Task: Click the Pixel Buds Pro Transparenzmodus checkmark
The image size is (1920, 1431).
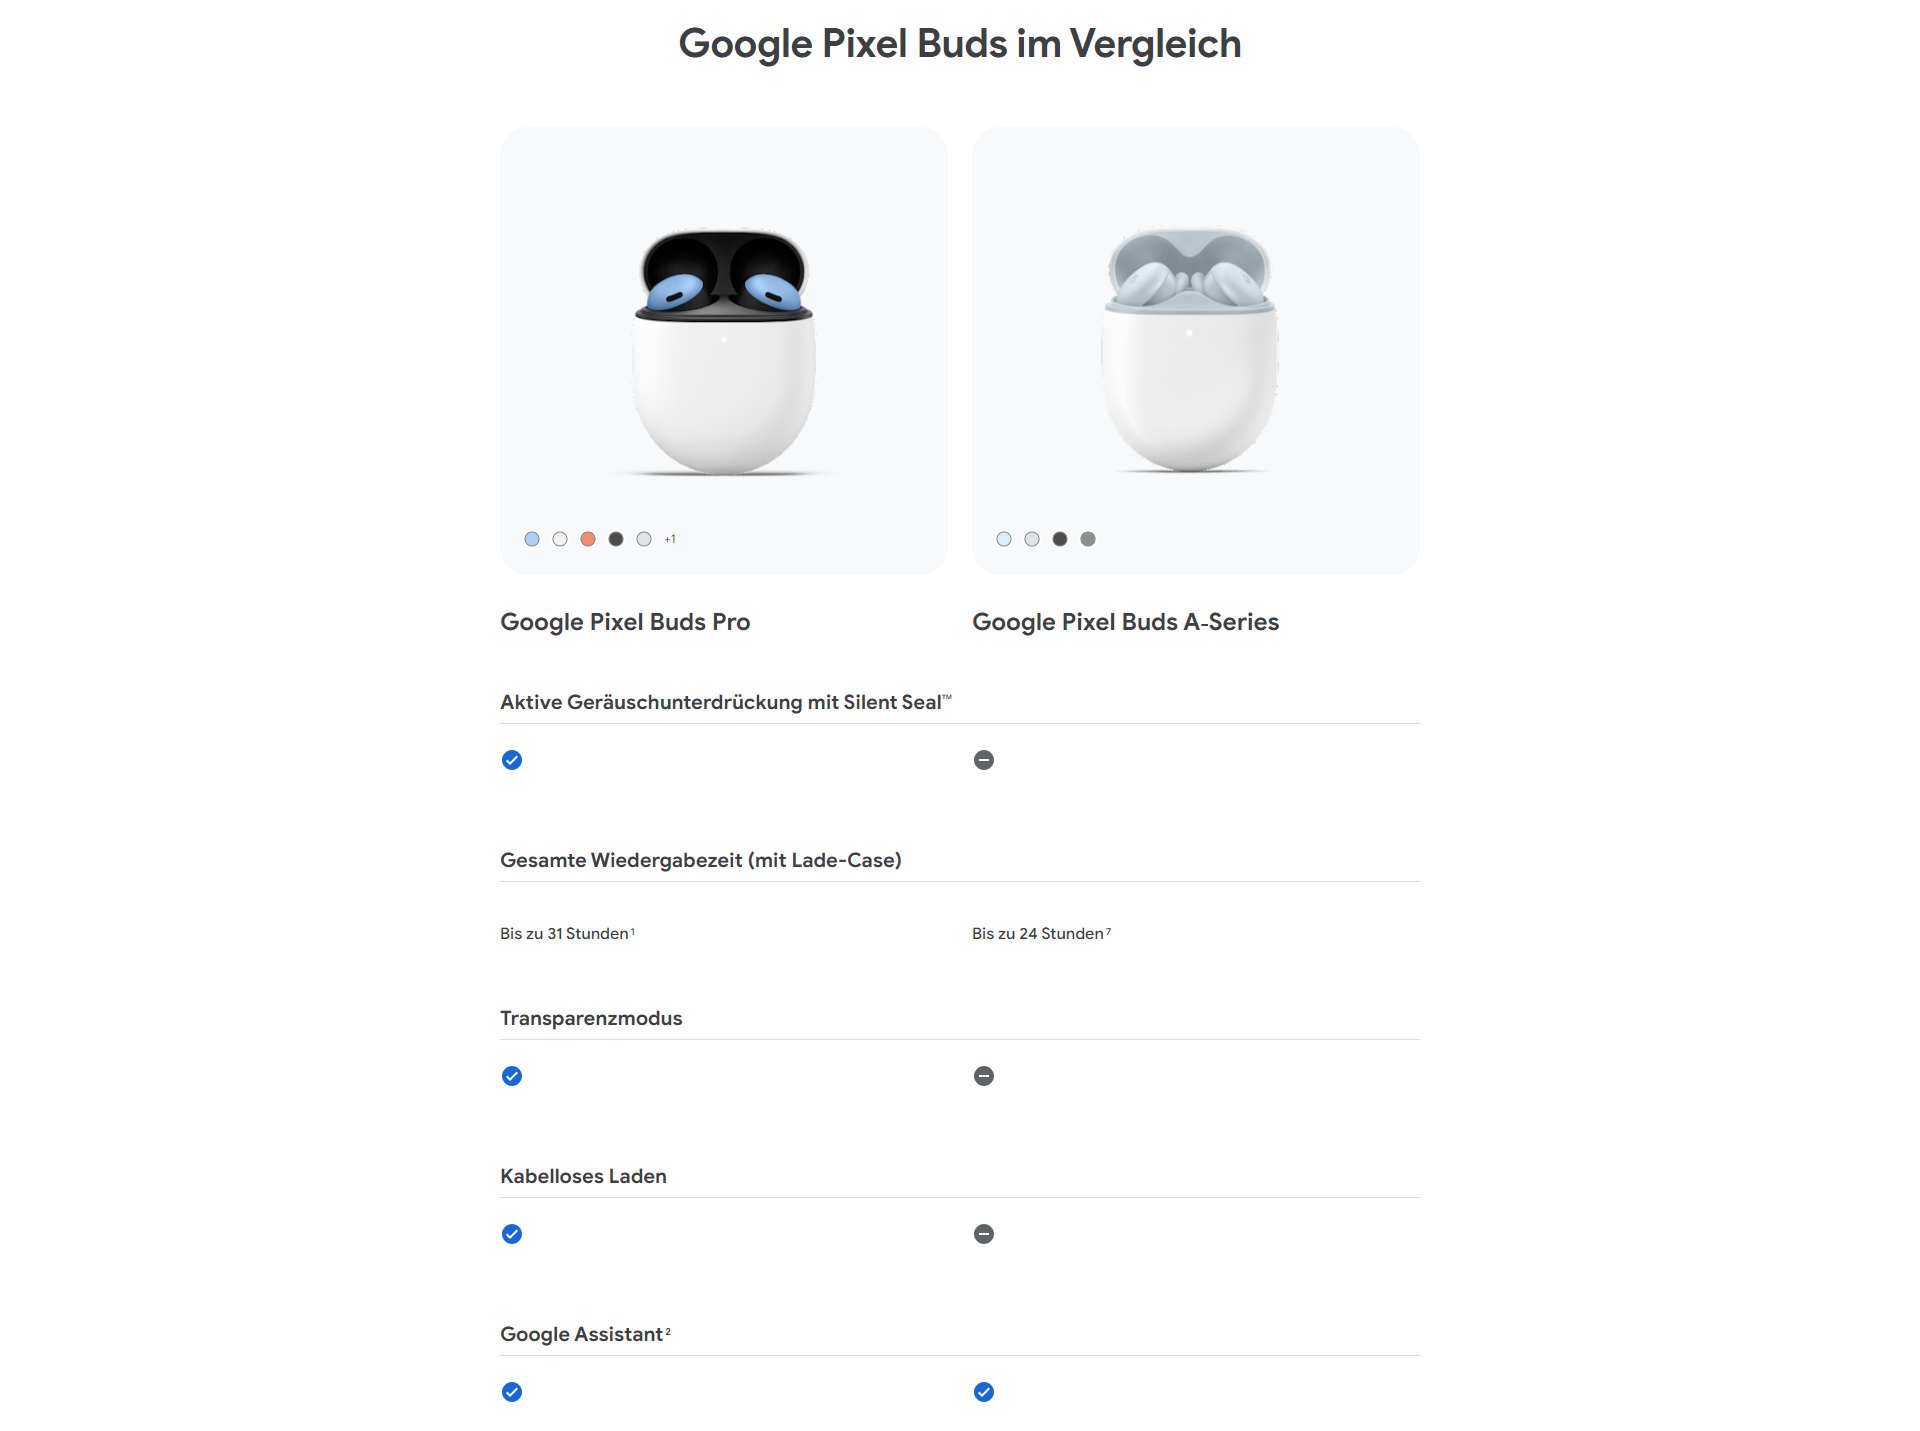Action: point(512,1076)
